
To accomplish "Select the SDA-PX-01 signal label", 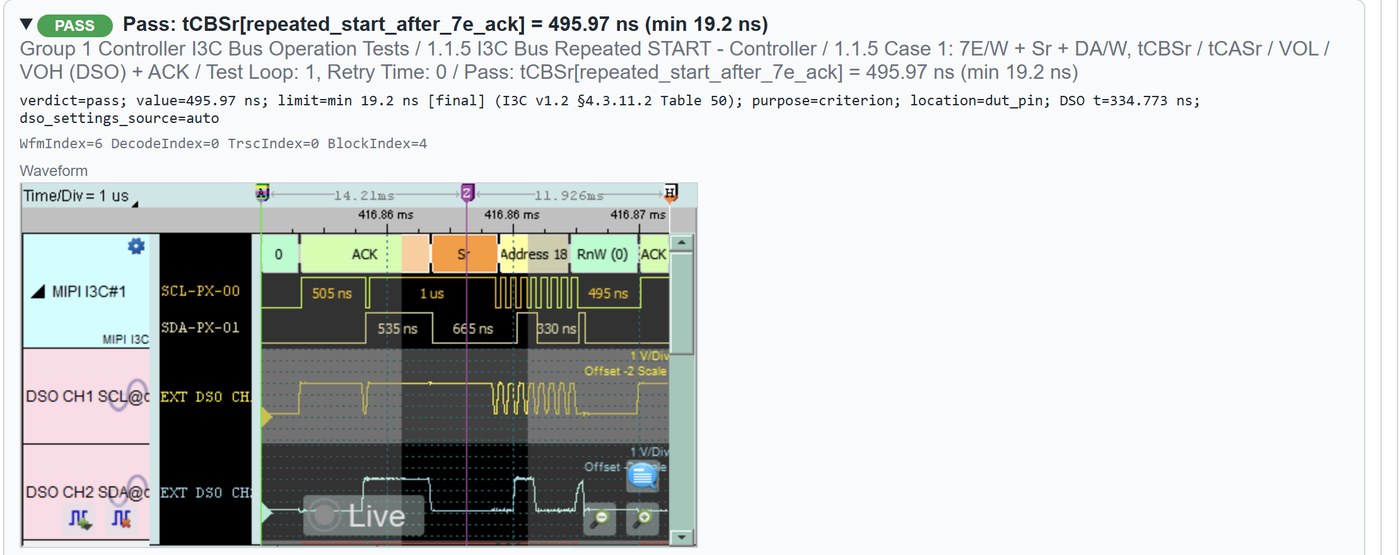I will (200, 327).
